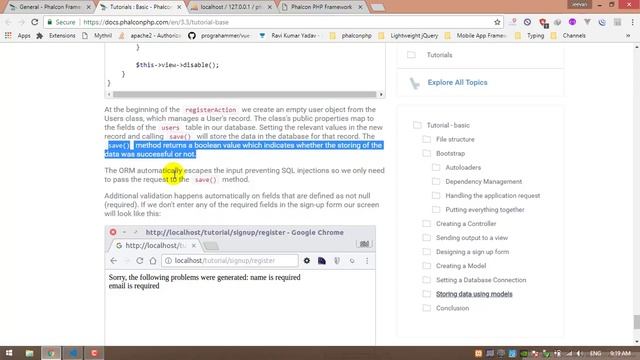The width and height of the screenshot is (640, 360).
Task: Click the purple circle extension icon
Action: tap(572, 22)
